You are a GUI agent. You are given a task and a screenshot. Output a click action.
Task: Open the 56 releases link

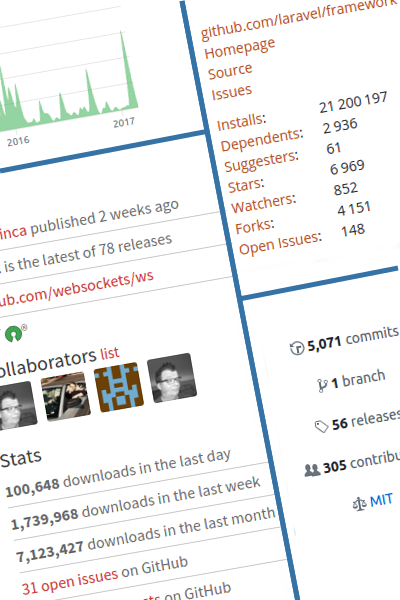(x=366, y=419)
